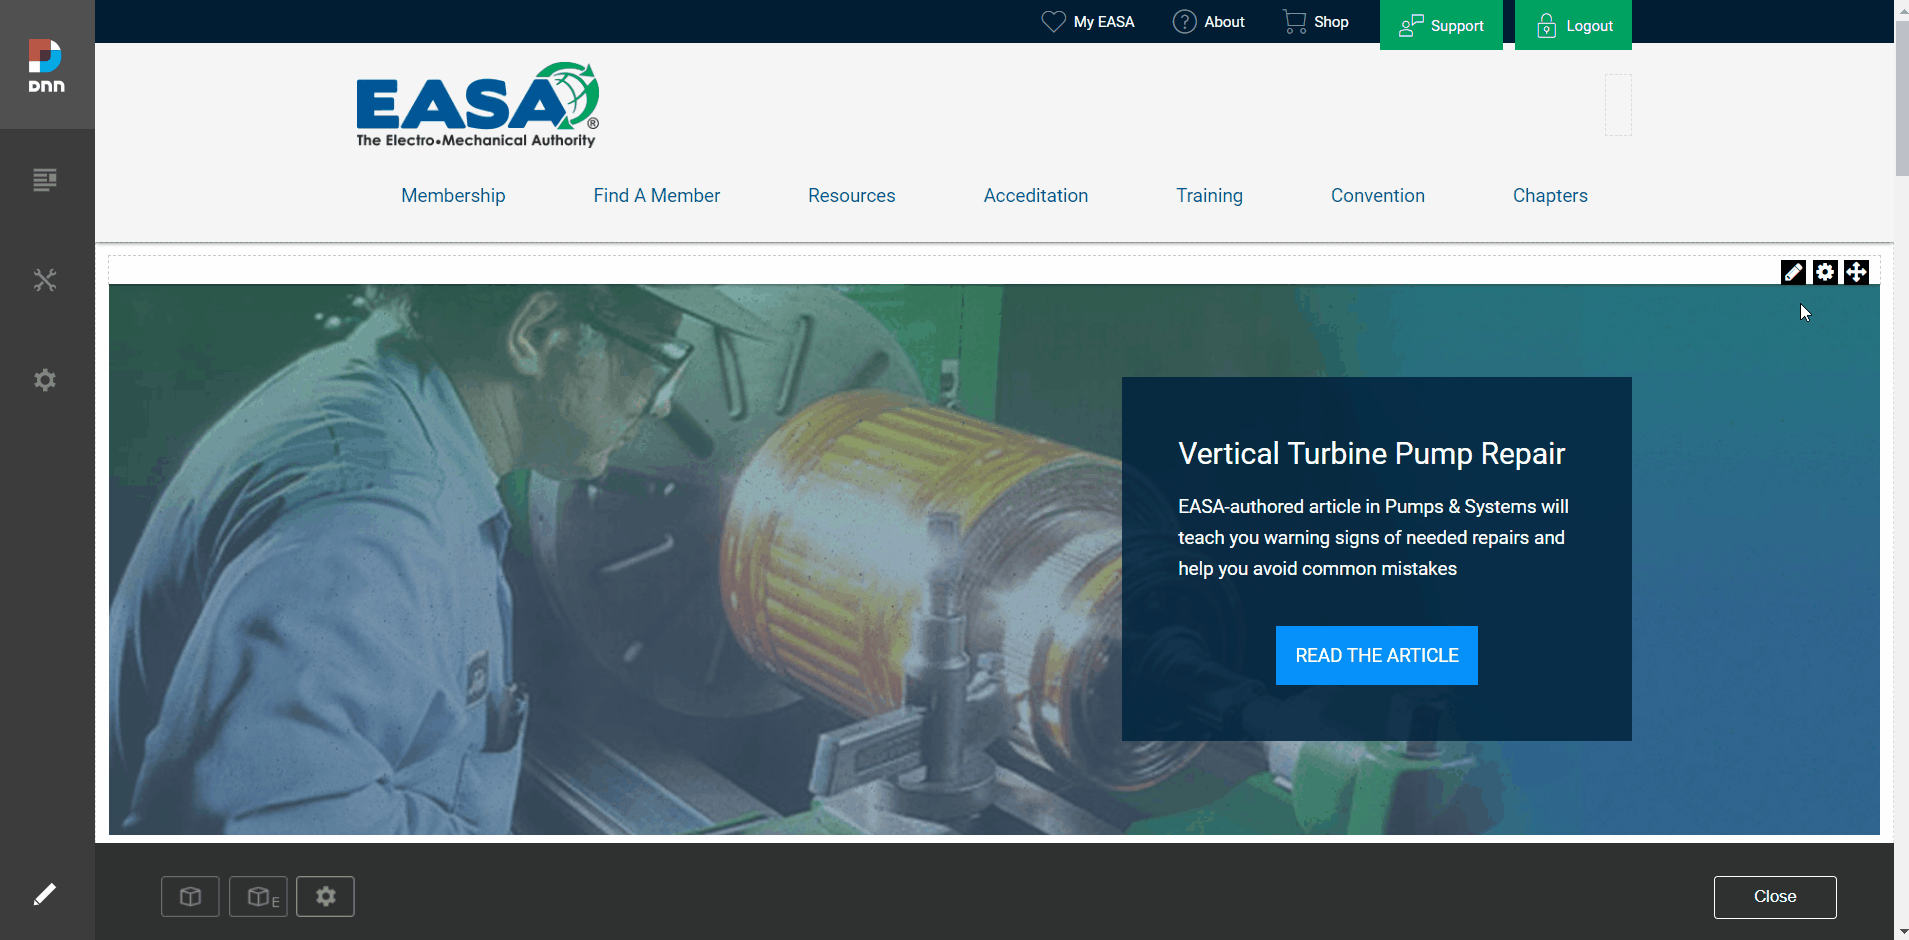Open the My EASA link

pyautogui.click(x=1104, y=21)
